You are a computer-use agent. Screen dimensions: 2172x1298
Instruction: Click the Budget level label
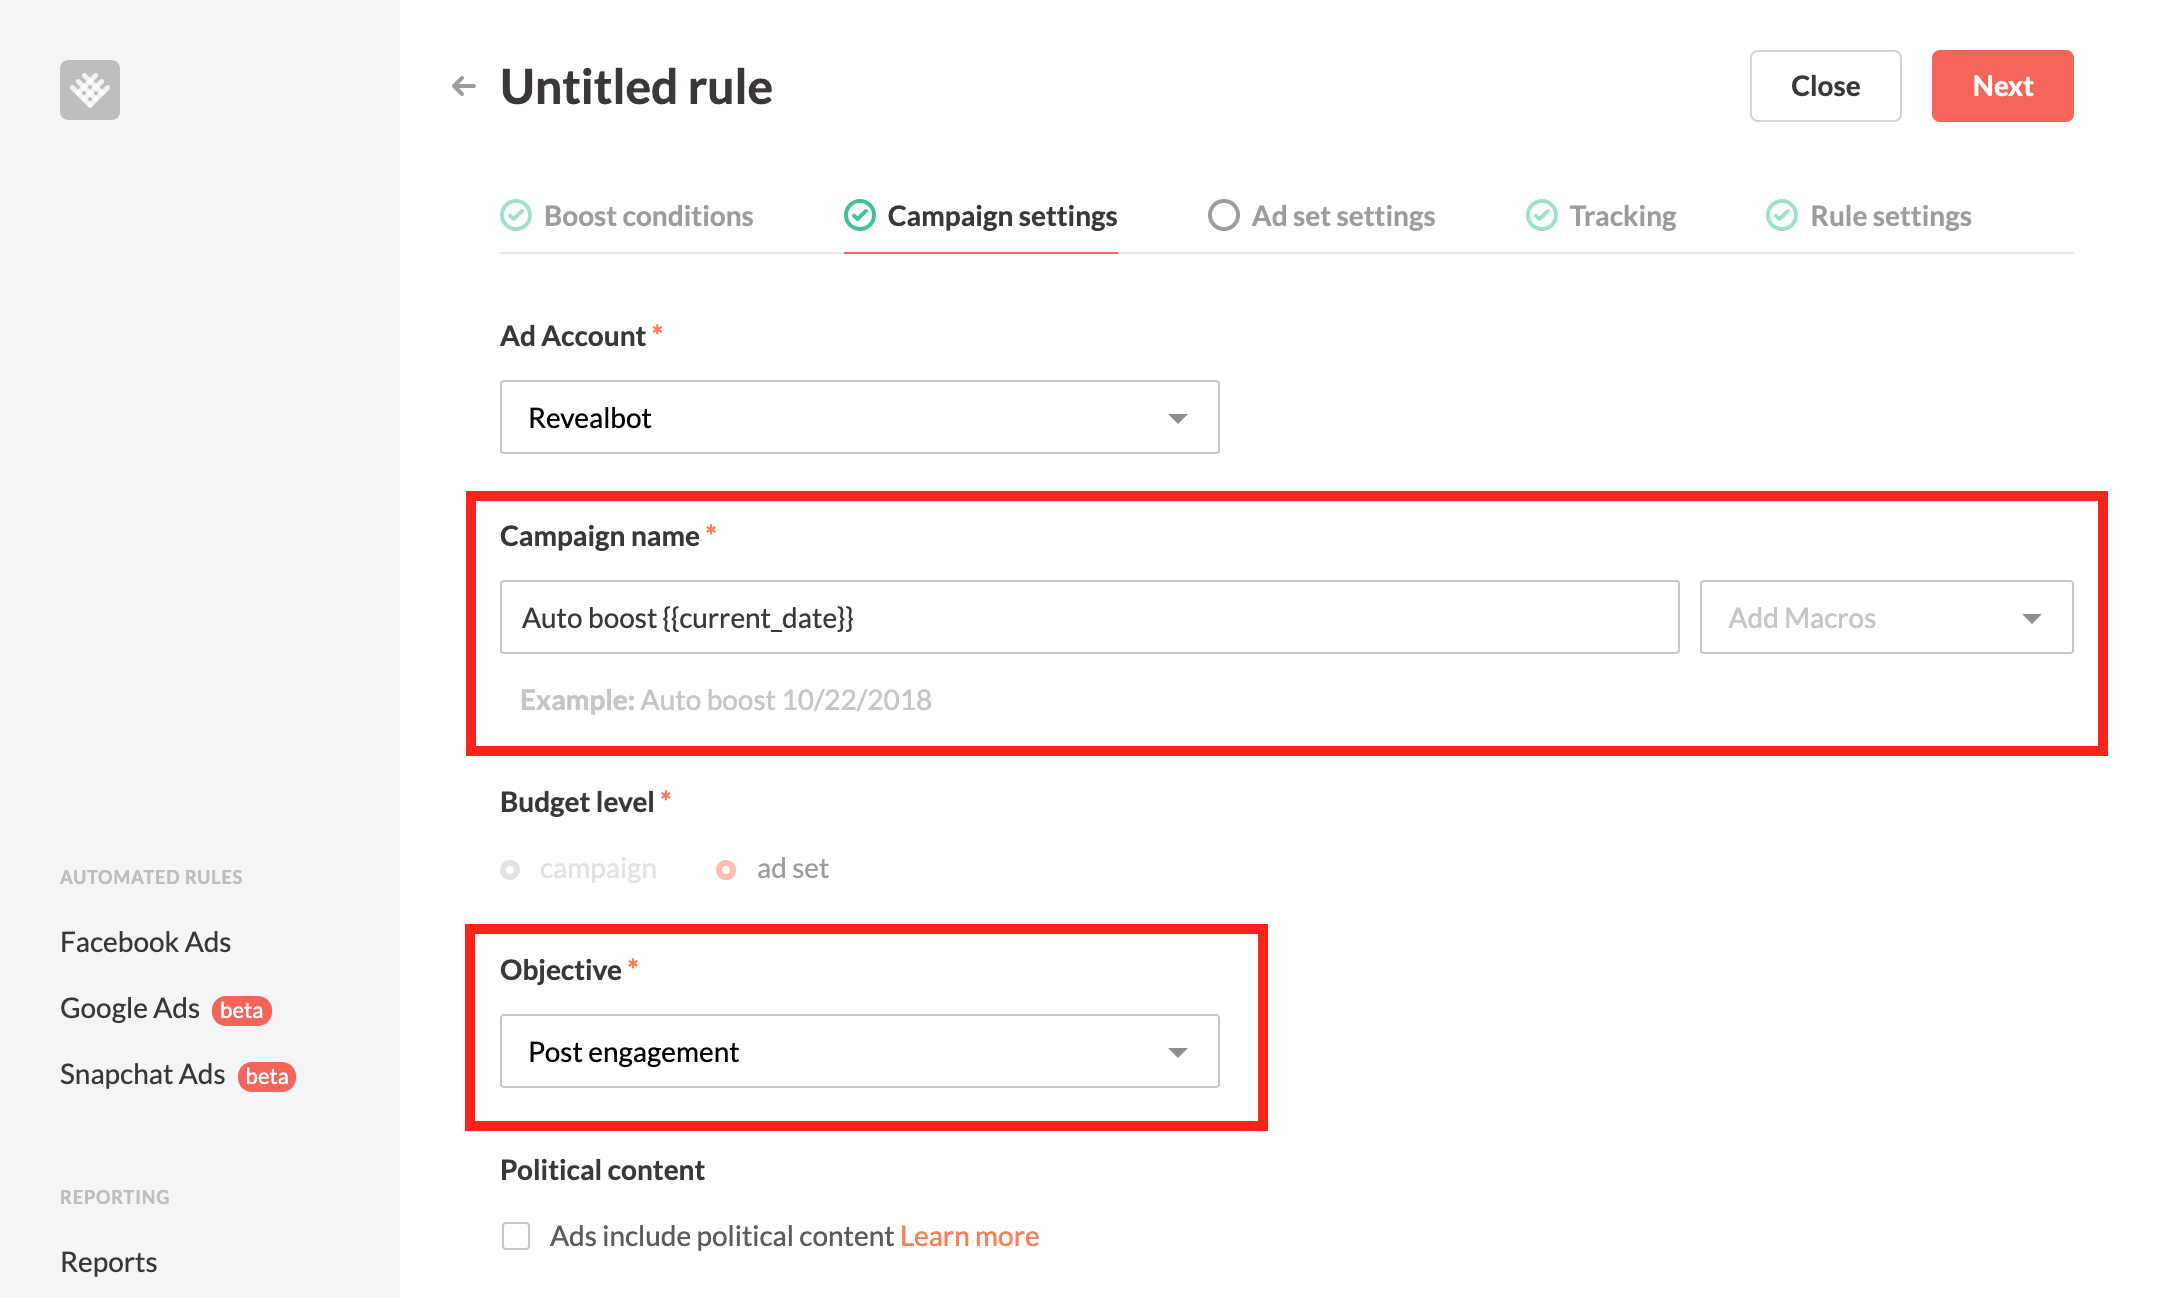pos(577,802)
